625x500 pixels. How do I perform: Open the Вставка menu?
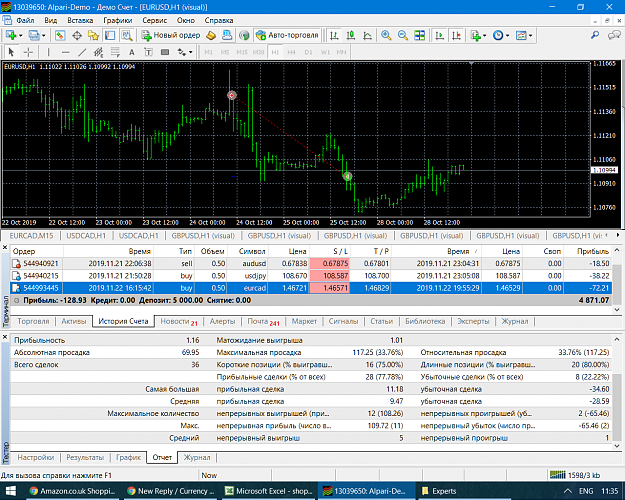point(80,20)
